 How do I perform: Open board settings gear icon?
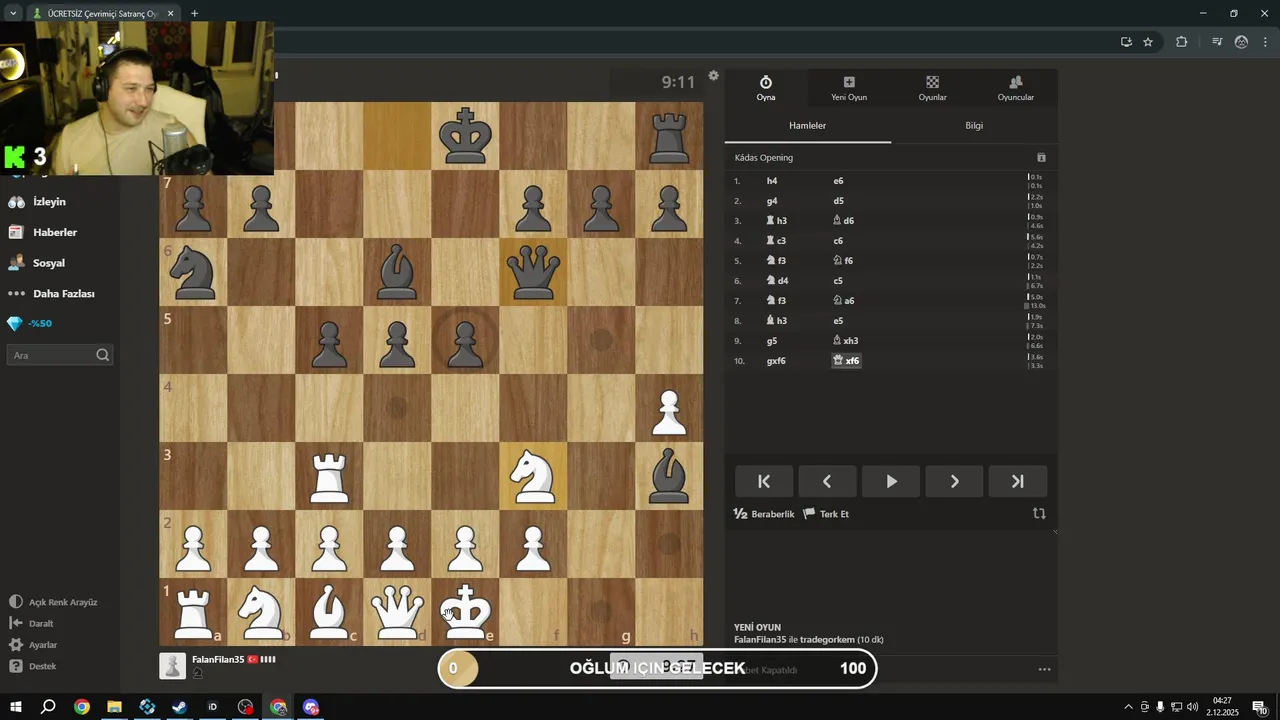click(x=713, y=76)
